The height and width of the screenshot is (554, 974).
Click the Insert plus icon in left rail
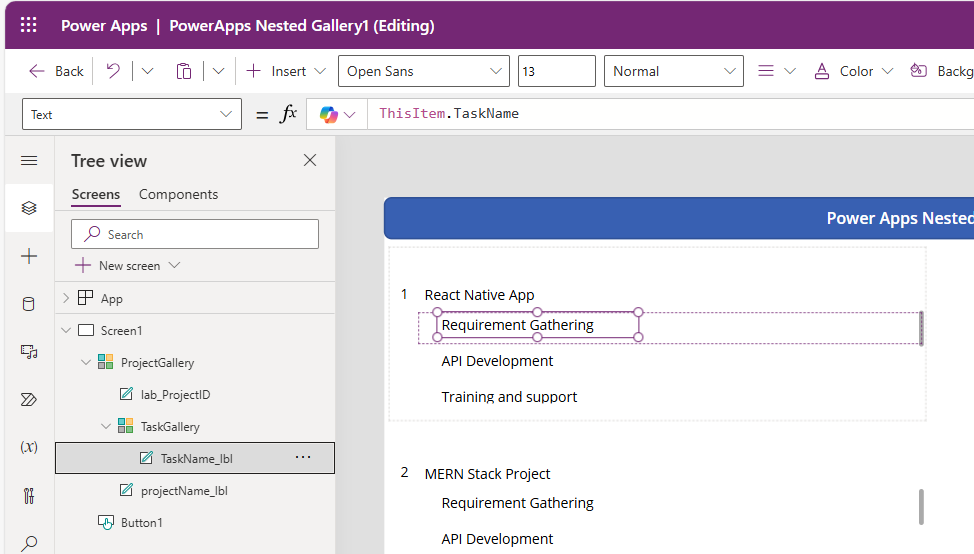[29, 256]
